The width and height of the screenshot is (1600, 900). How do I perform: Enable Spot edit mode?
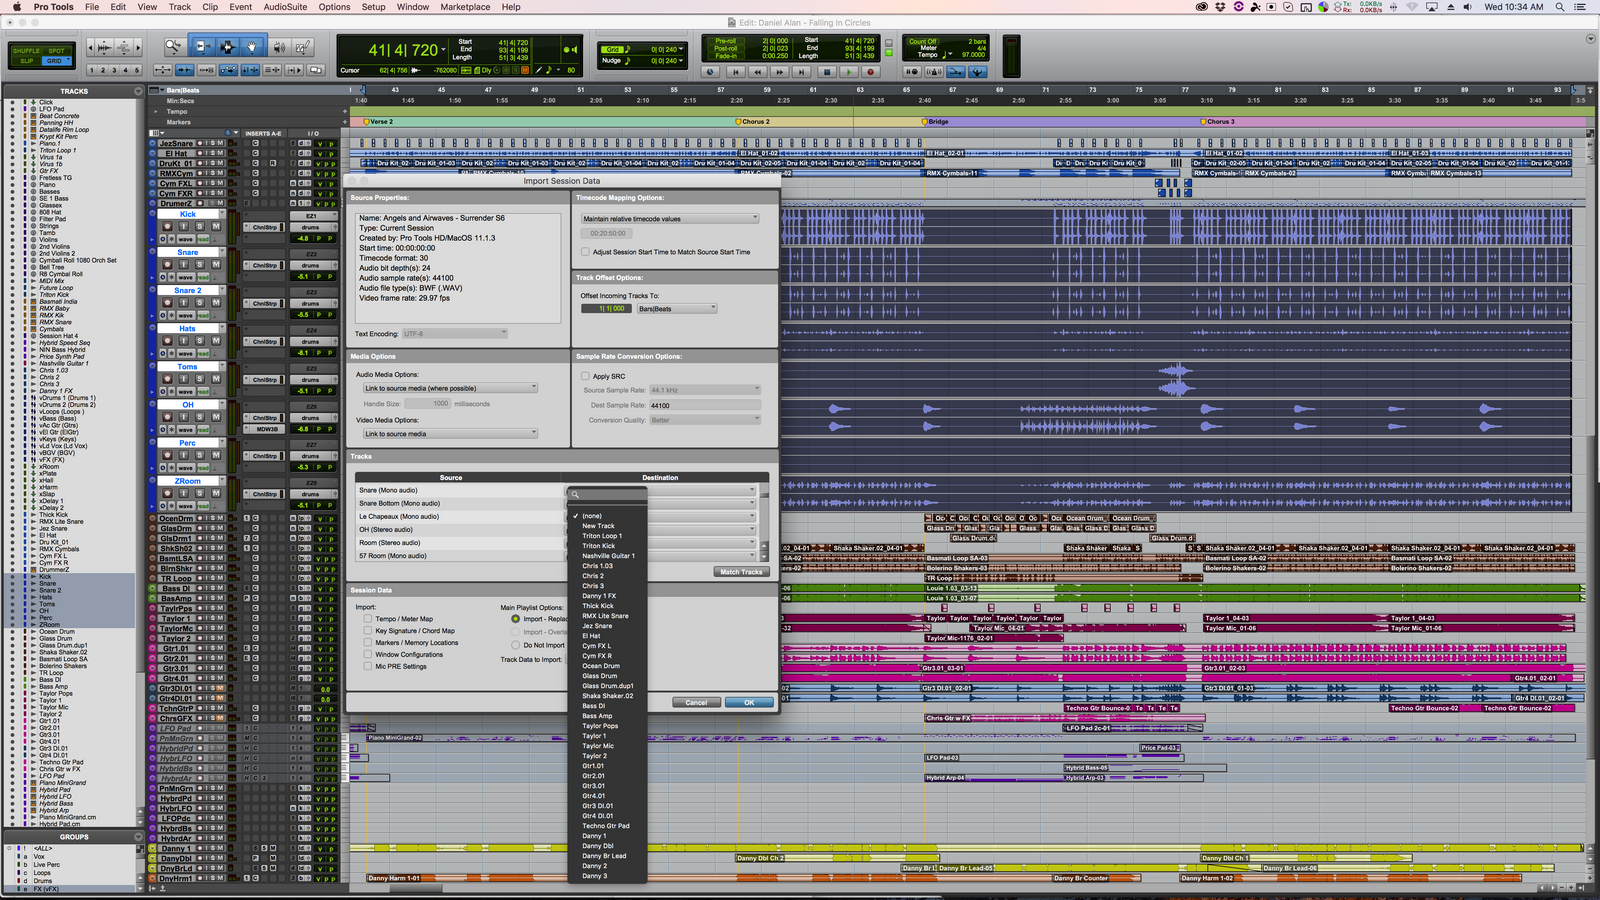56,50
